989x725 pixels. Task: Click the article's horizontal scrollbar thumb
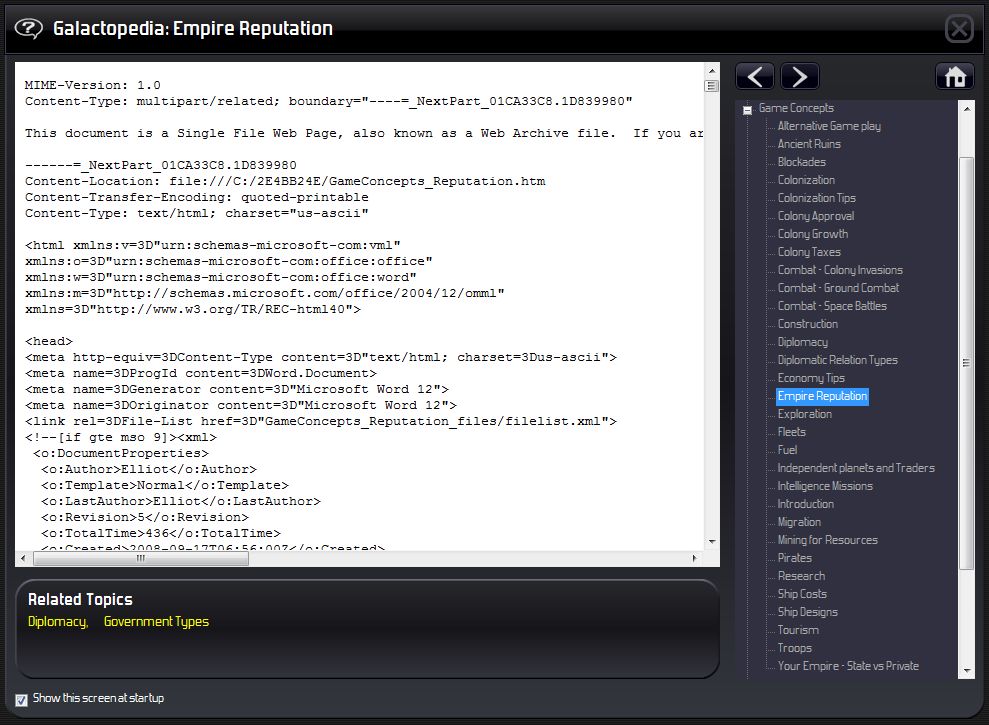[x=141, y=558]
